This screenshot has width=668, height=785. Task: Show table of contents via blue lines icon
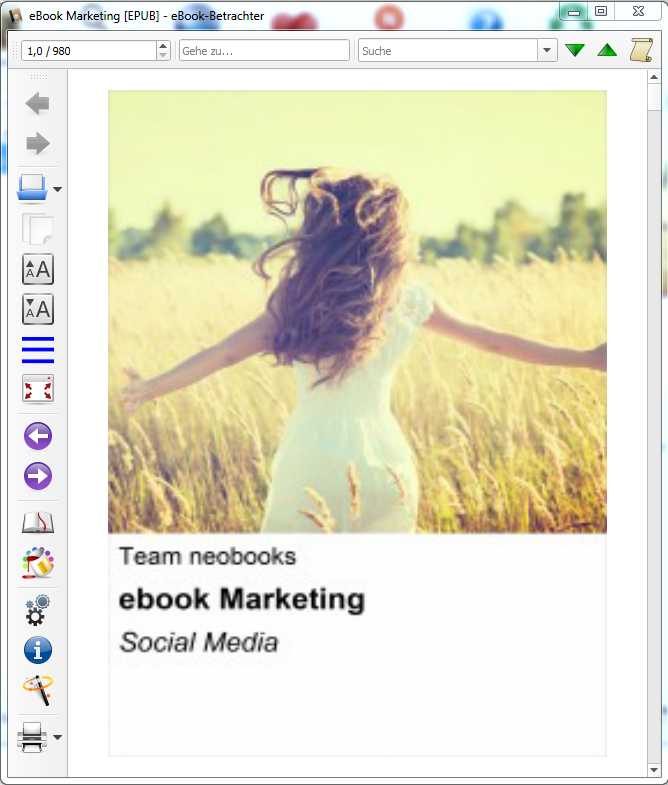[37, 350]
